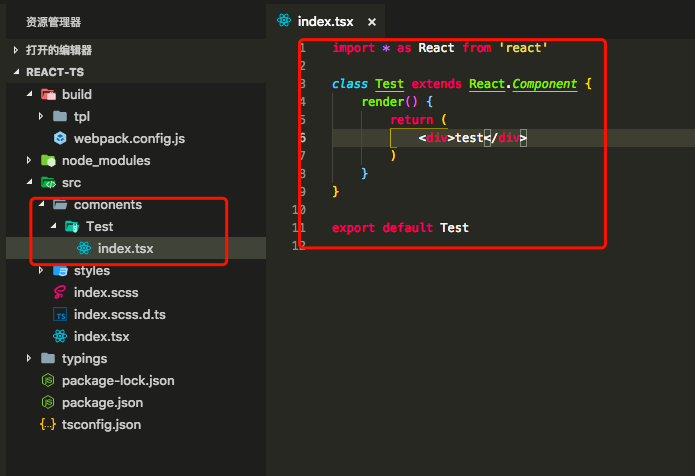
Task: Click the build folder icon
Action: [48, 94]
